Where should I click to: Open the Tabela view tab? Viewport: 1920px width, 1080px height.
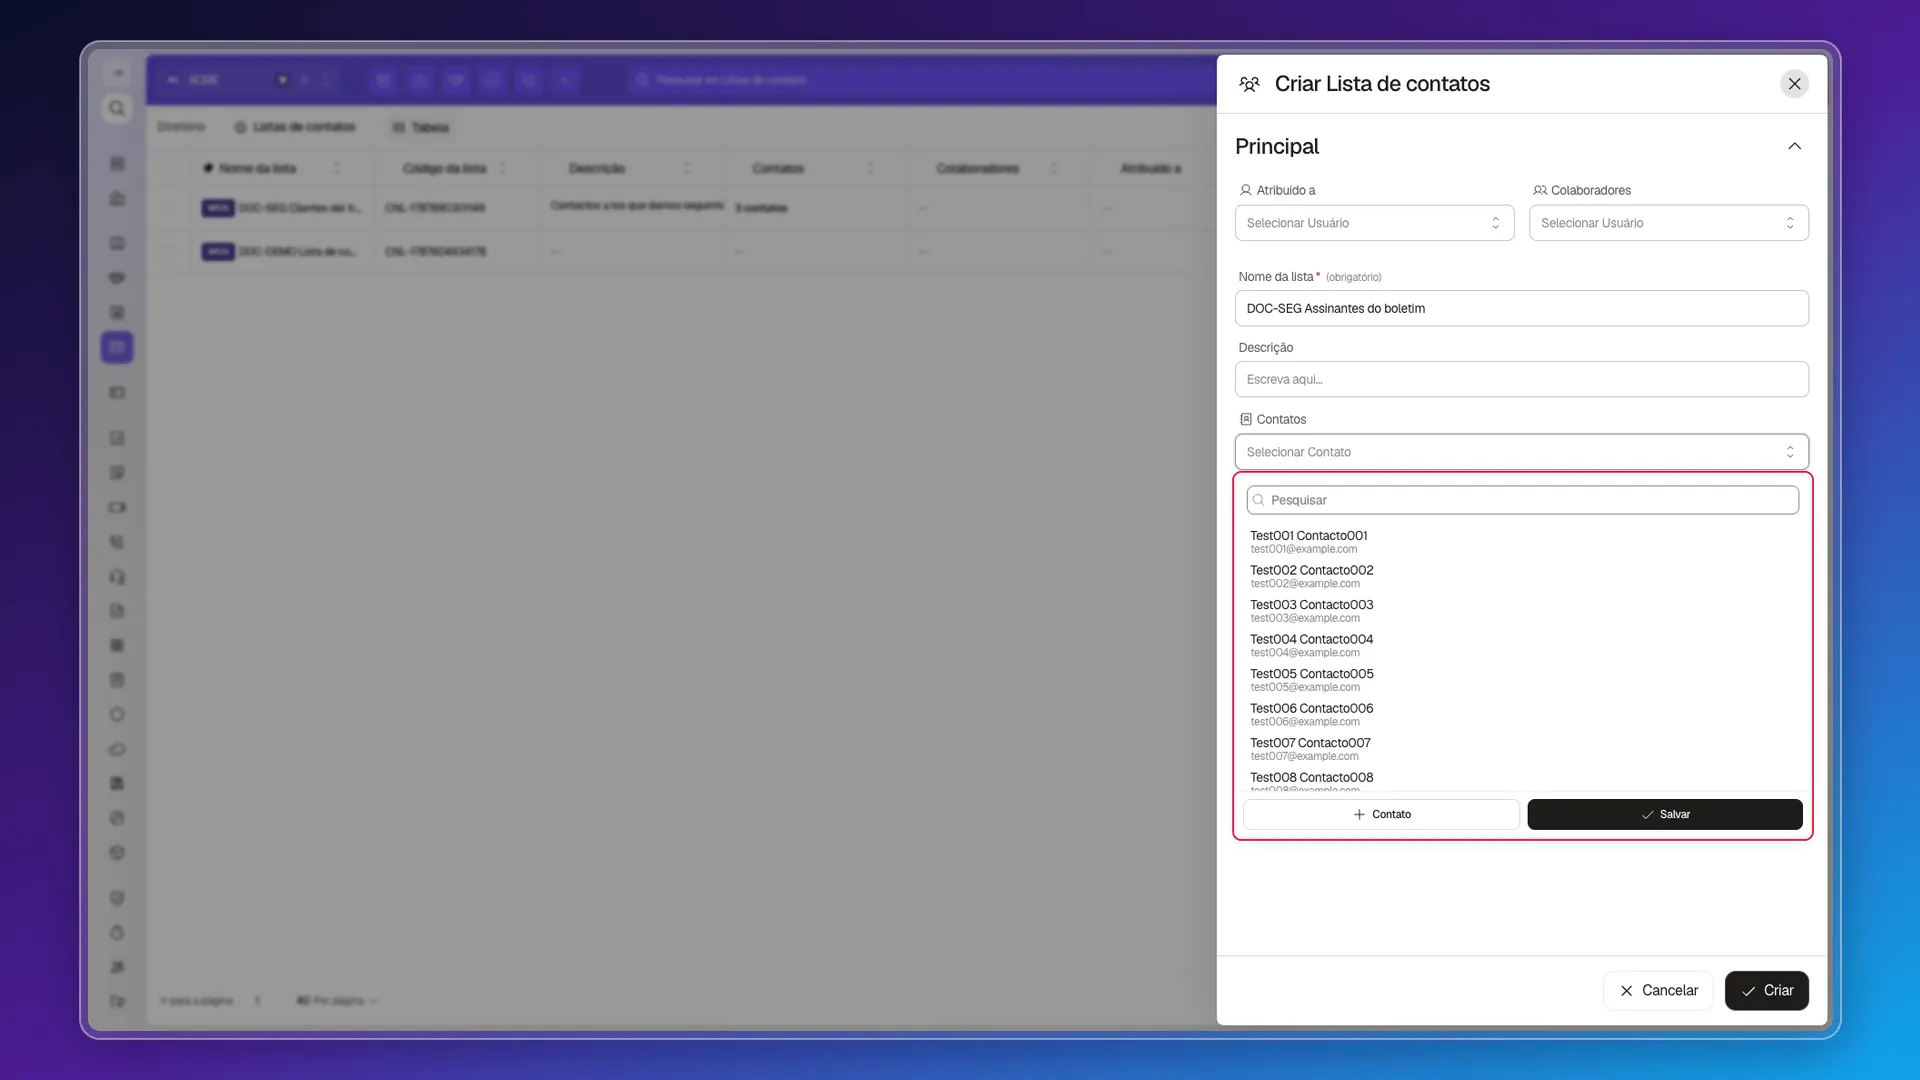point(421,127)
